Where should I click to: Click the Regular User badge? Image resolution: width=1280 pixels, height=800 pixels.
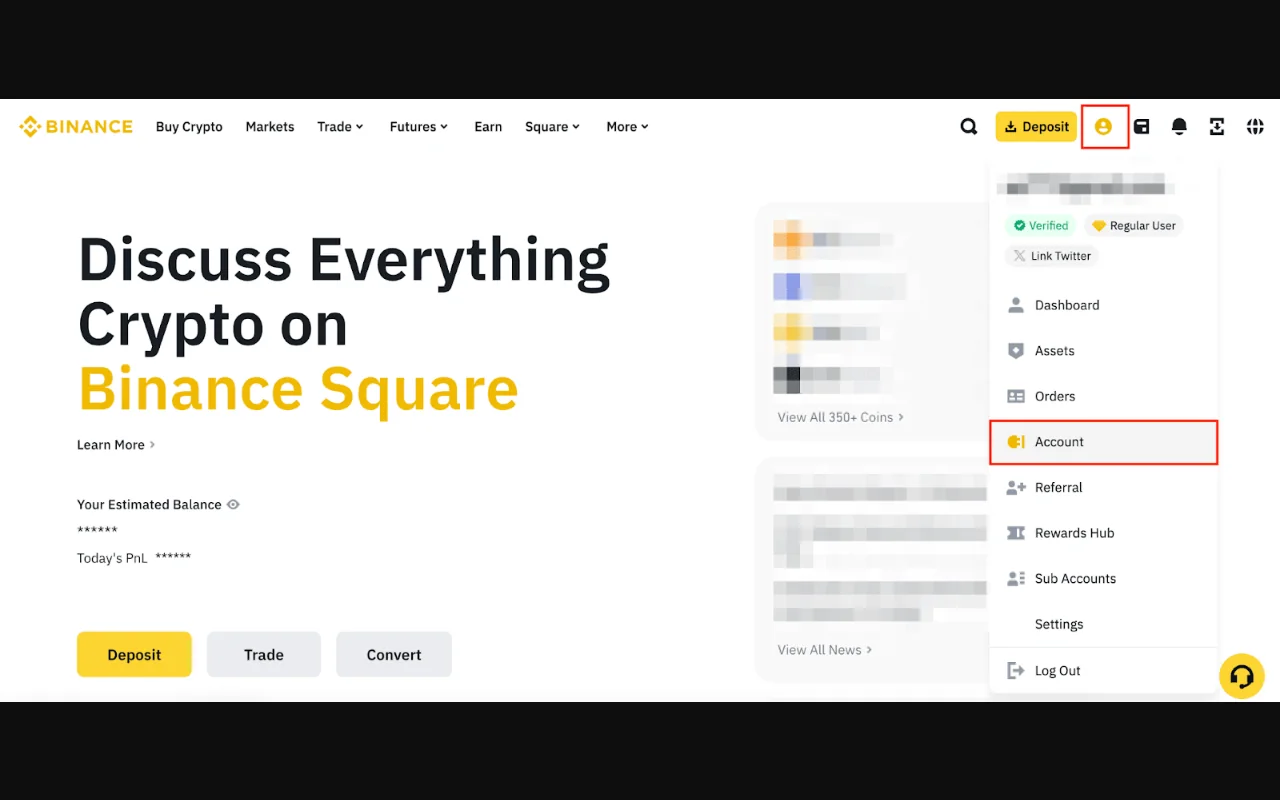click(x=1133, y=226)
